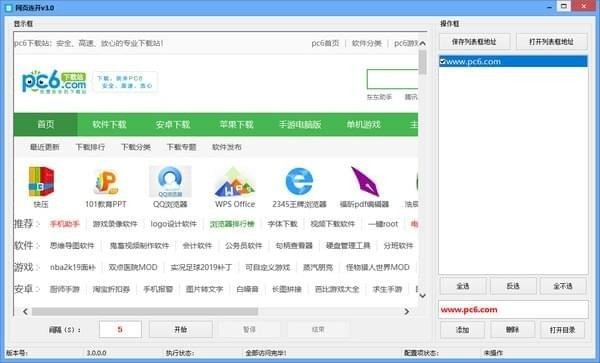
Task: Open the 思维导图软件 link
Action: 72,246
